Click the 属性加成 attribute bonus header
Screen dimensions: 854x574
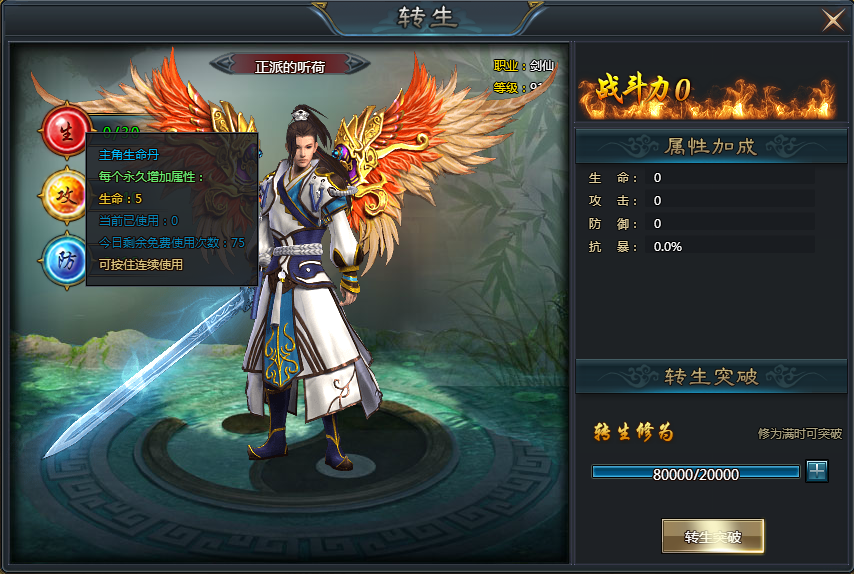(711, 146)
